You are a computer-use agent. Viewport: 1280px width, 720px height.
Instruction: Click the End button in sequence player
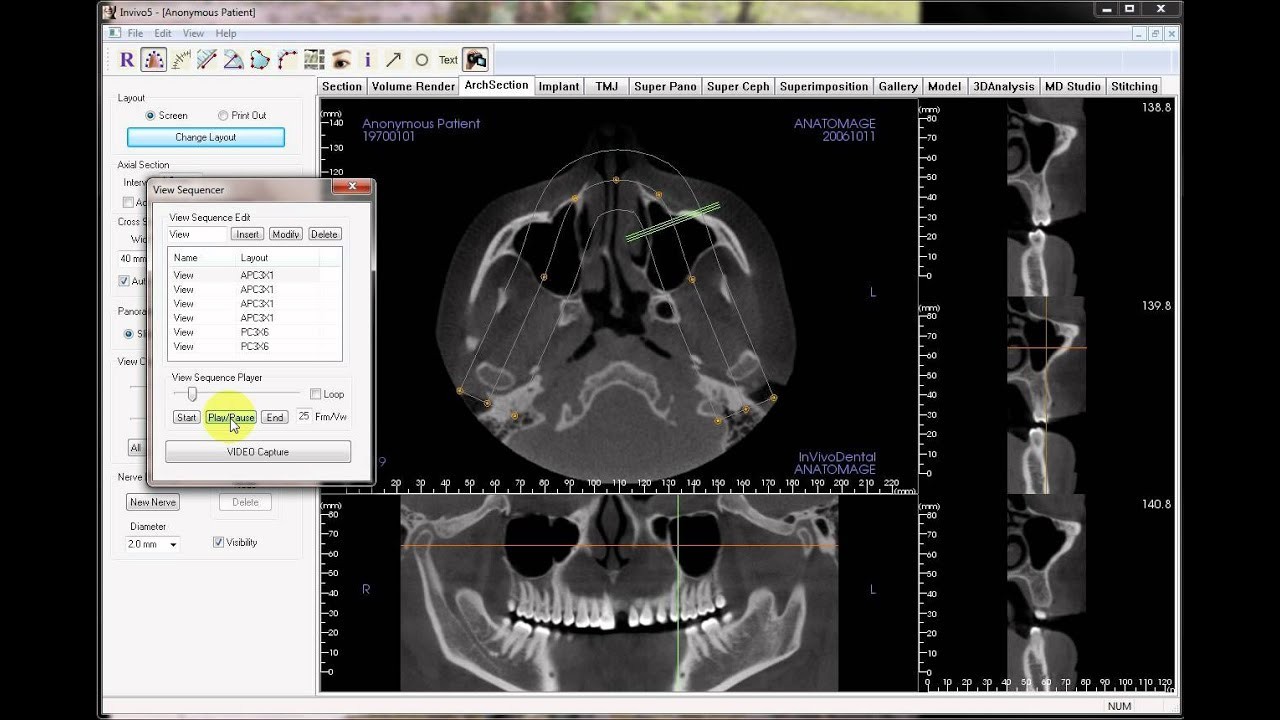tap(275, 417)
